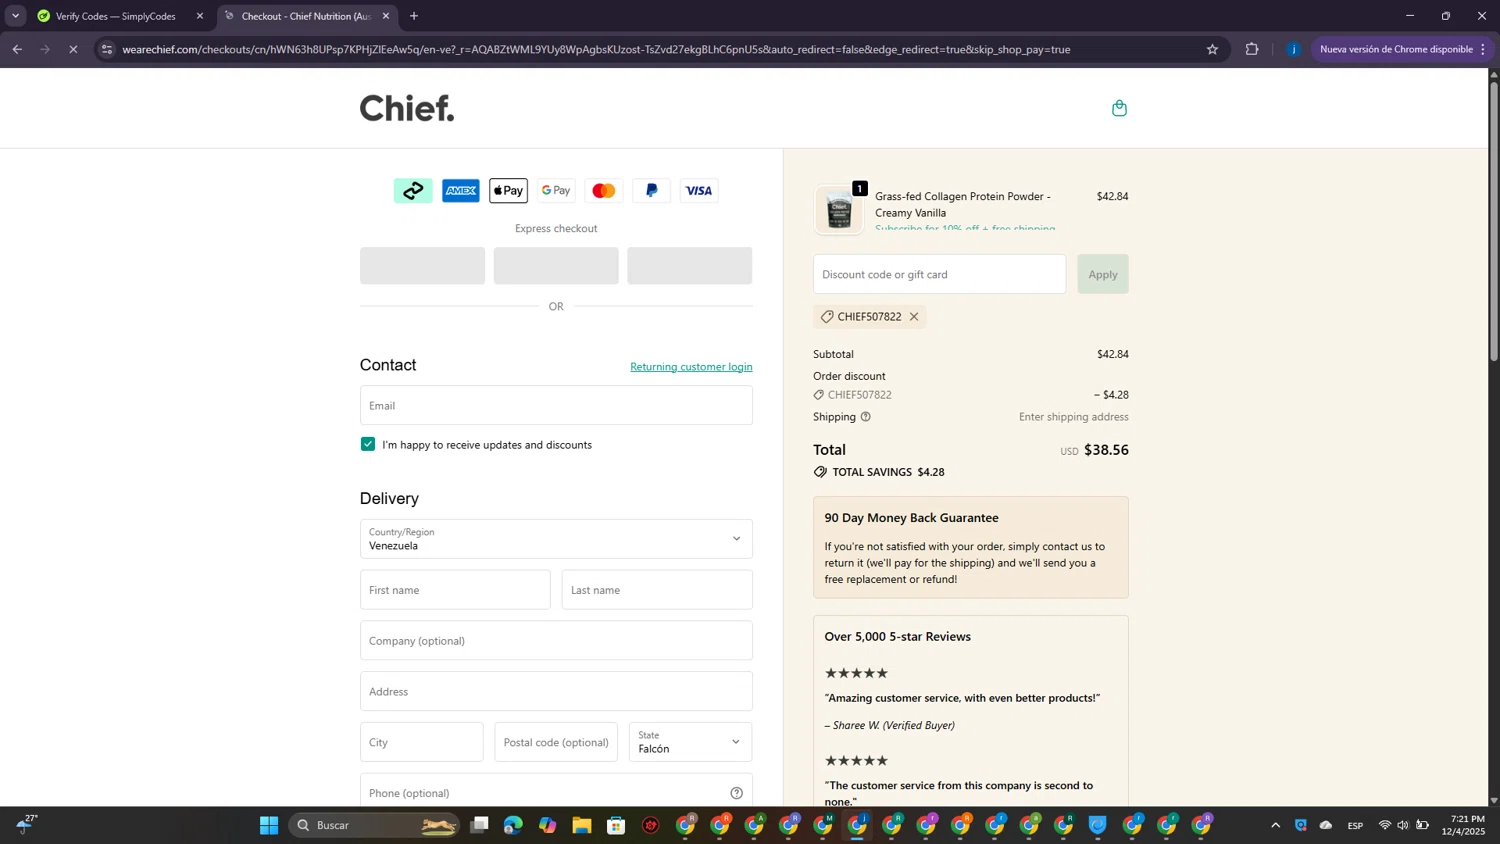Viewport: 1500px width, 844px height.
Task: Click the Google Pay payment icon
Action: pyautogui.click(x=556, y=191)
